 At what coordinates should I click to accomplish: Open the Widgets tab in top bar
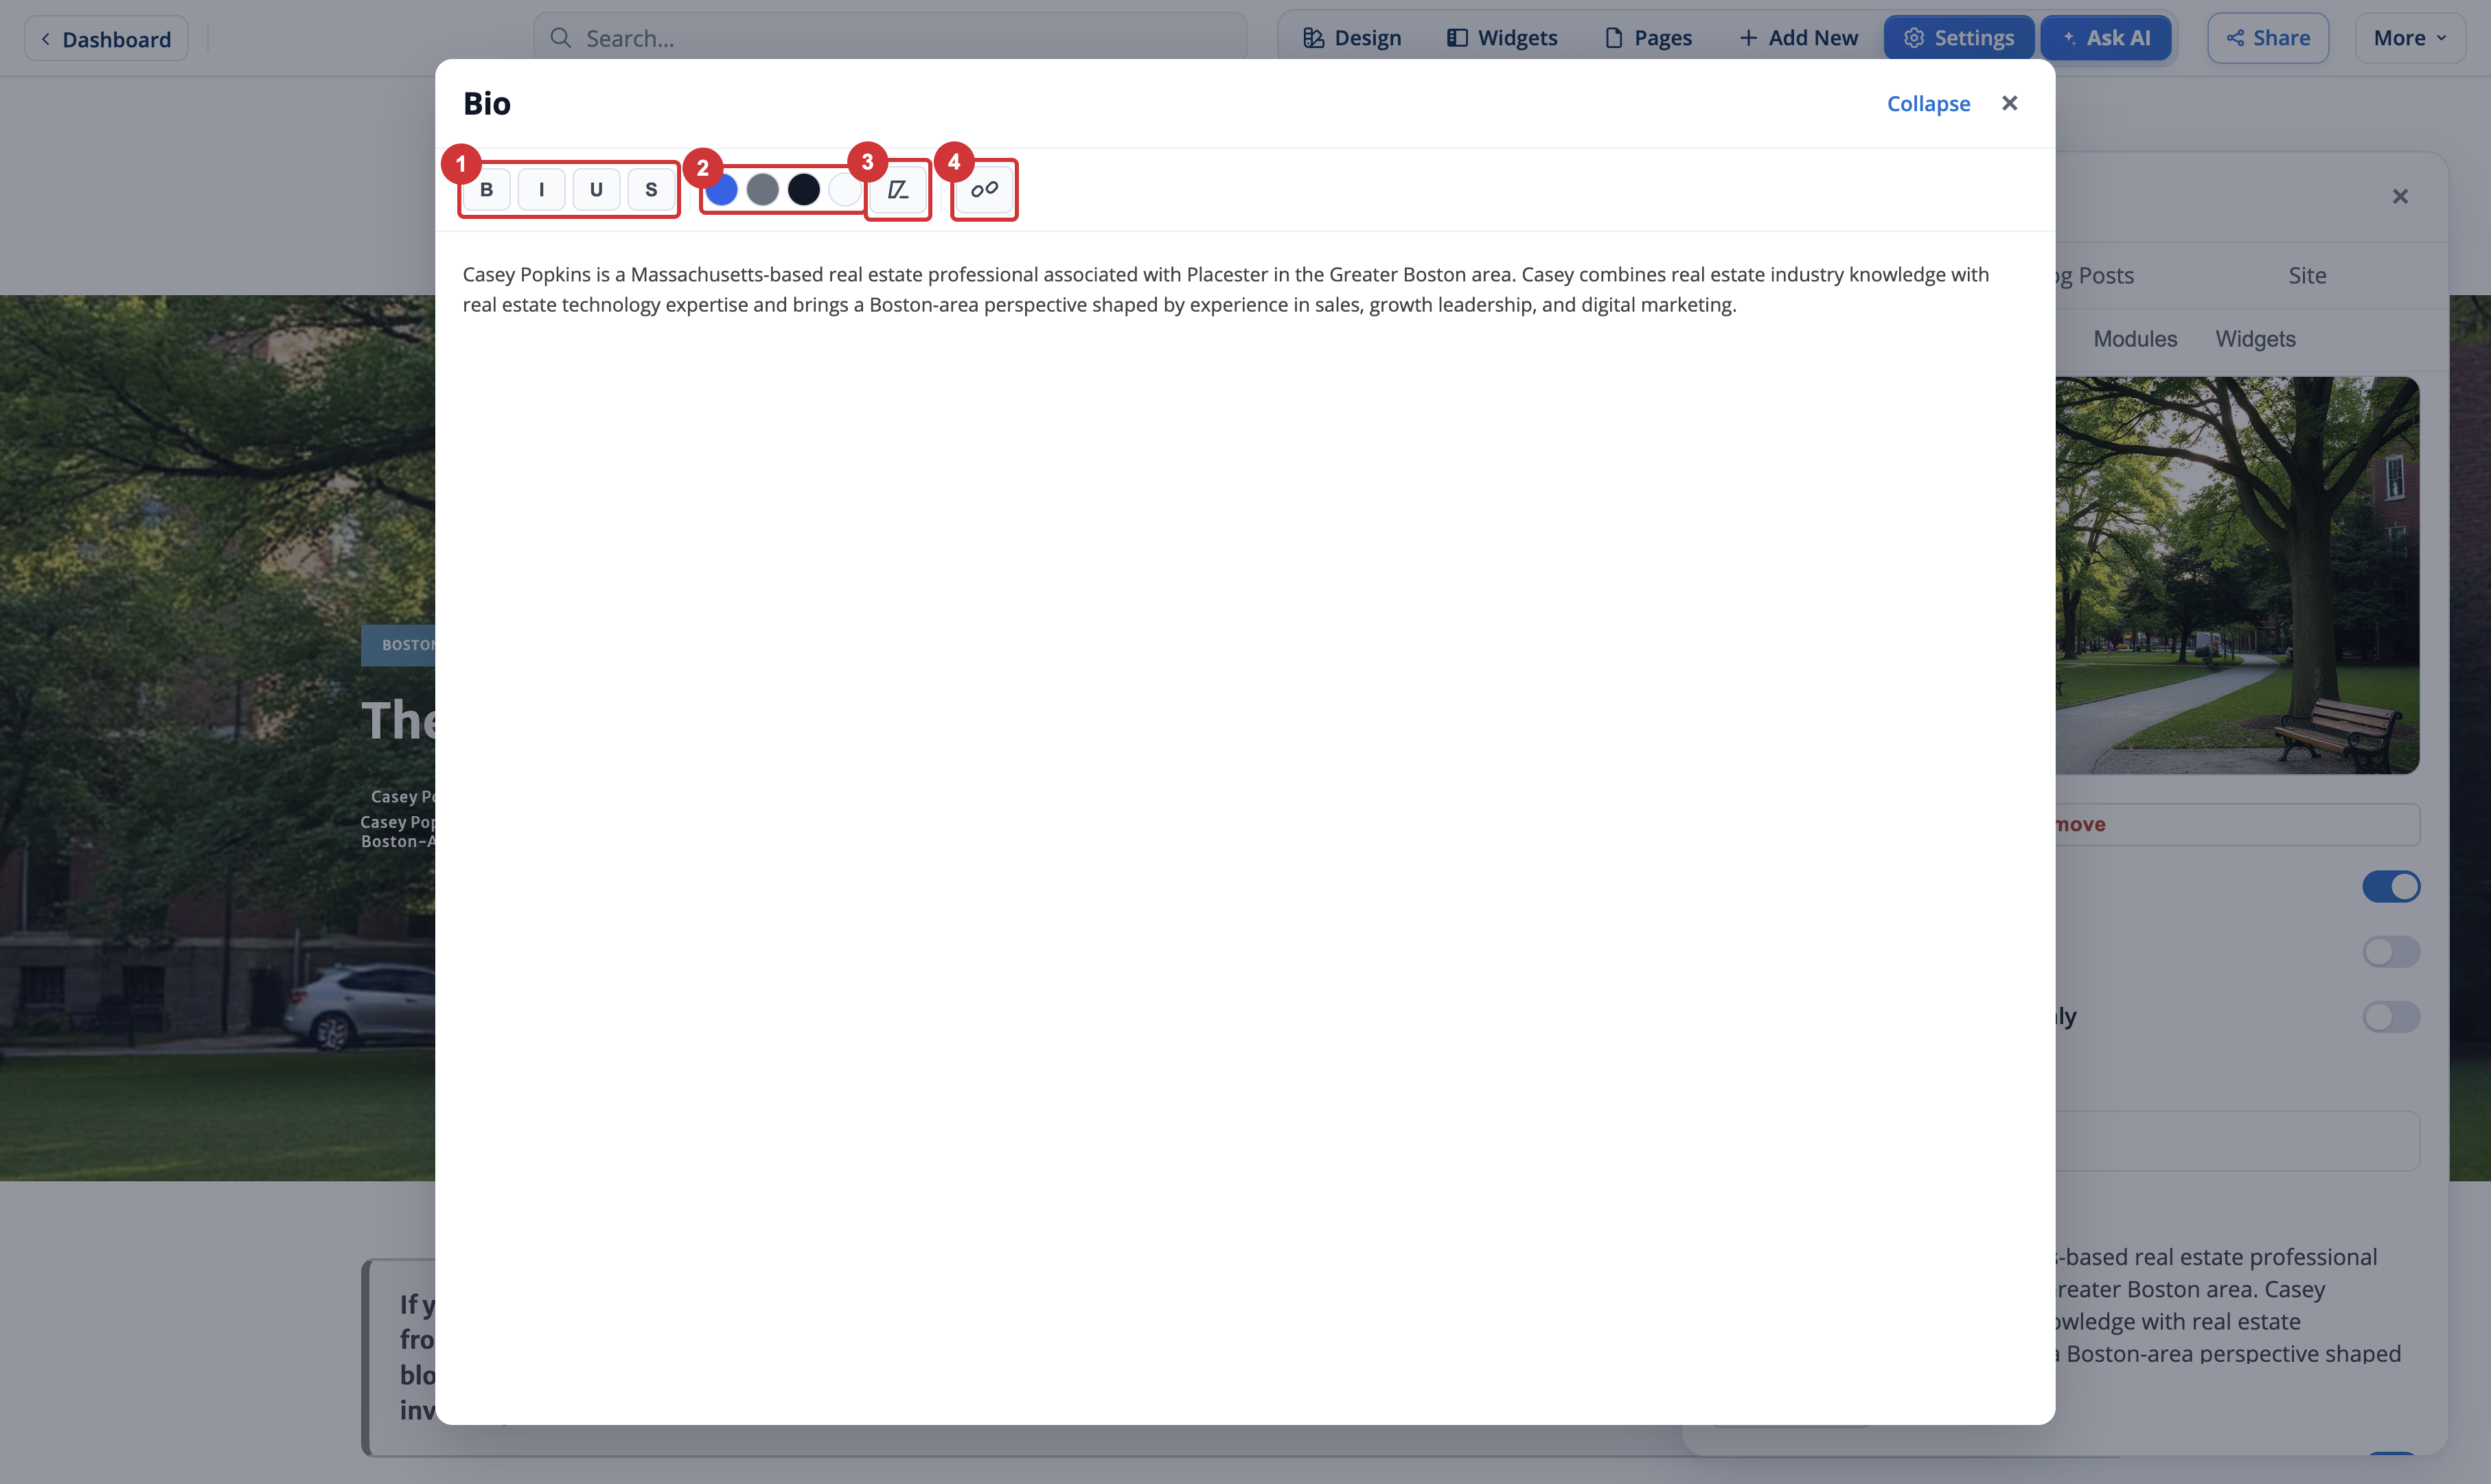(1502, 38)
